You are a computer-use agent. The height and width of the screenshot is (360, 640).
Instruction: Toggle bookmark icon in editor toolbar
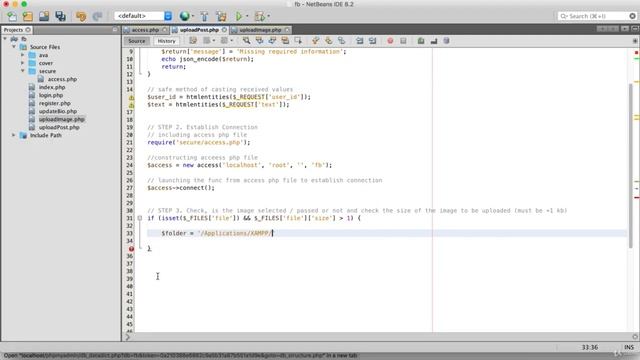(341, 41)
